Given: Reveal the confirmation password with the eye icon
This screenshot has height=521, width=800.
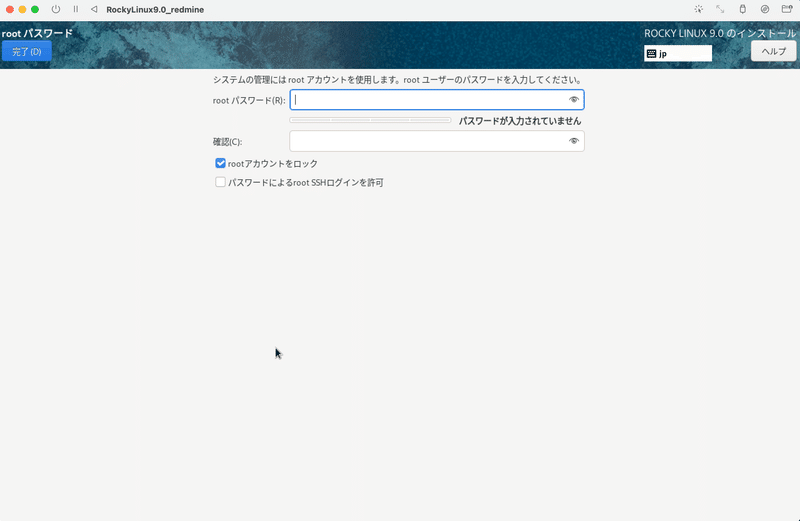Looking at the screenshot, I should pyautogui.click(x=573, y=141).
